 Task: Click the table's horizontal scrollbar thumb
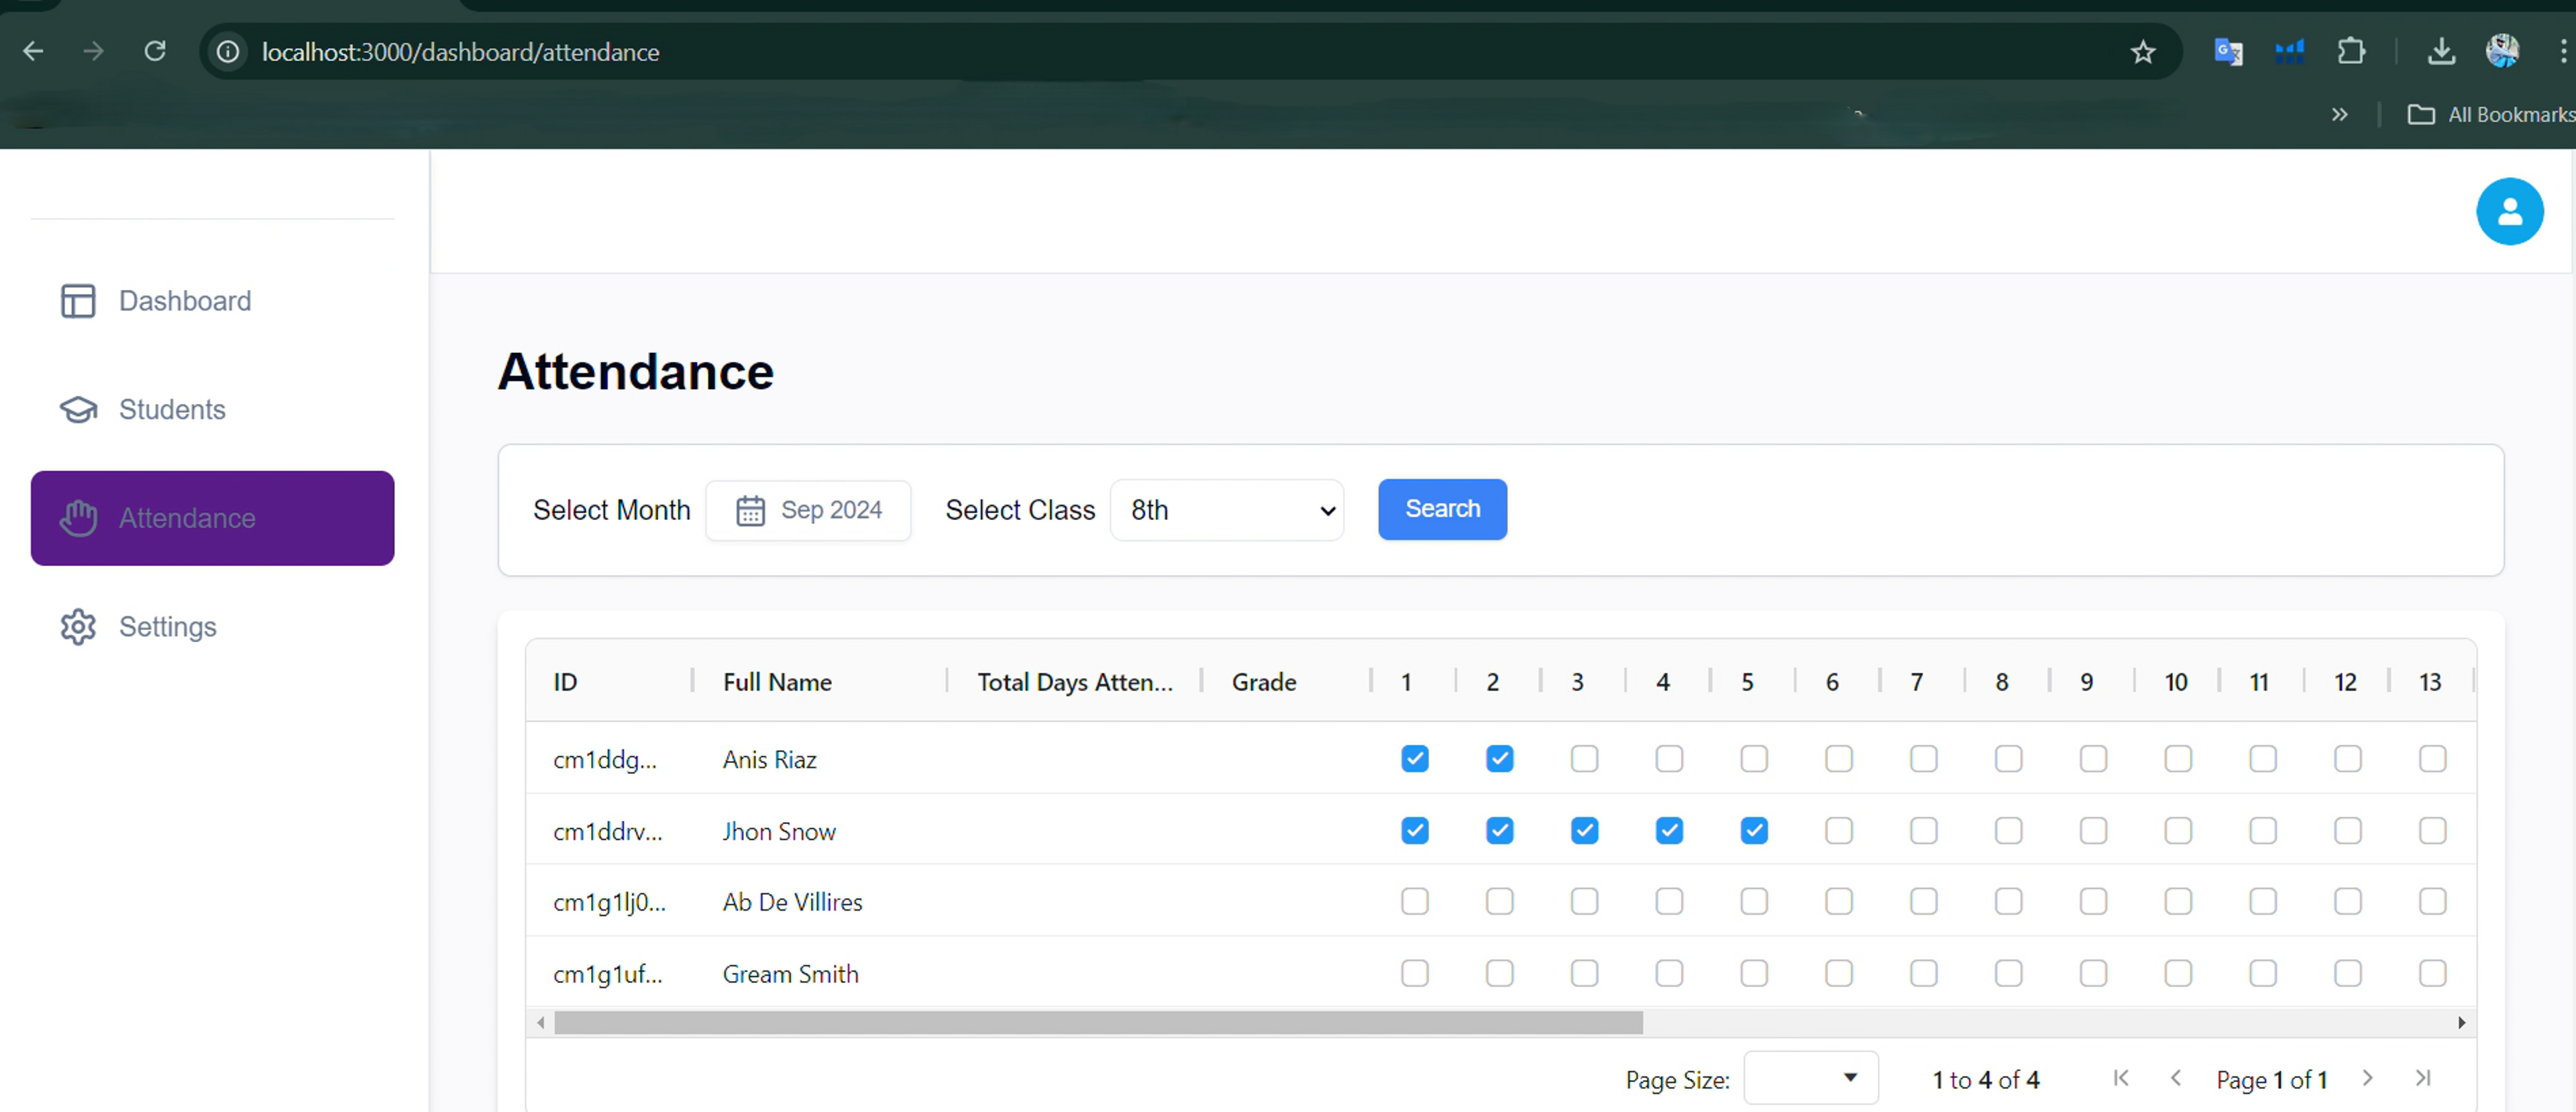tap(1098, 1022)
